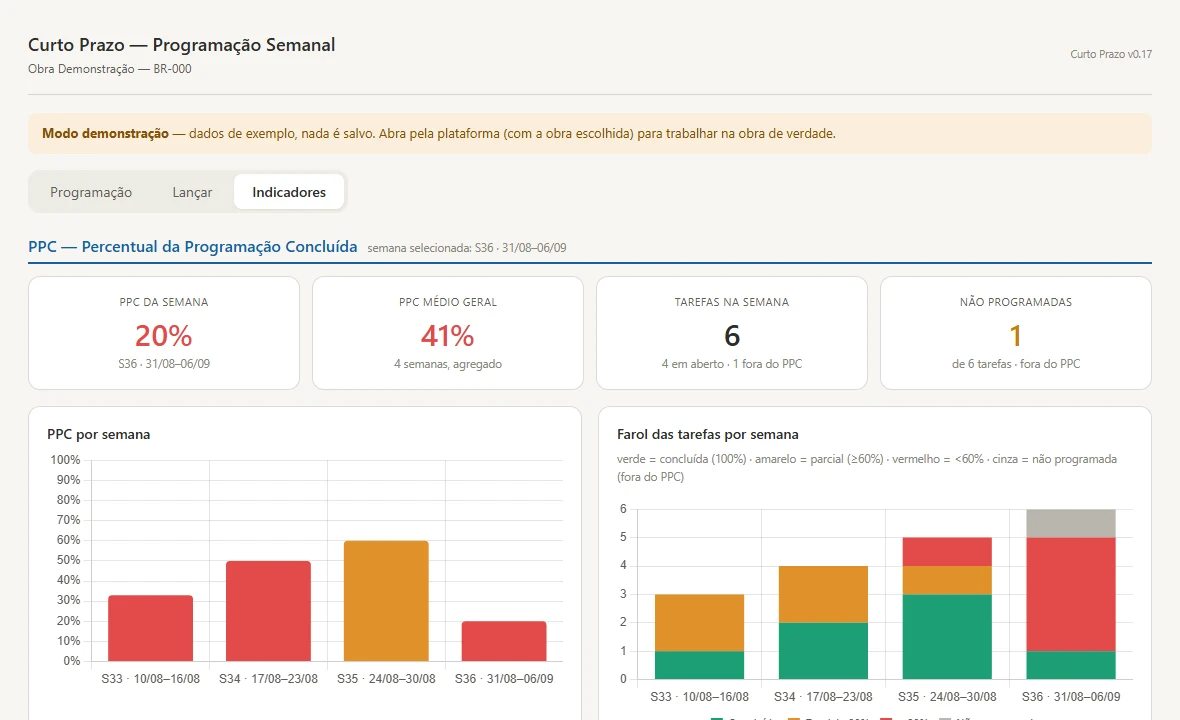Image resolution: width=1180 pixels, height=720 pixels.
Task: Click the green S35 segment in Farol chart
Action: tap(947, 636)
